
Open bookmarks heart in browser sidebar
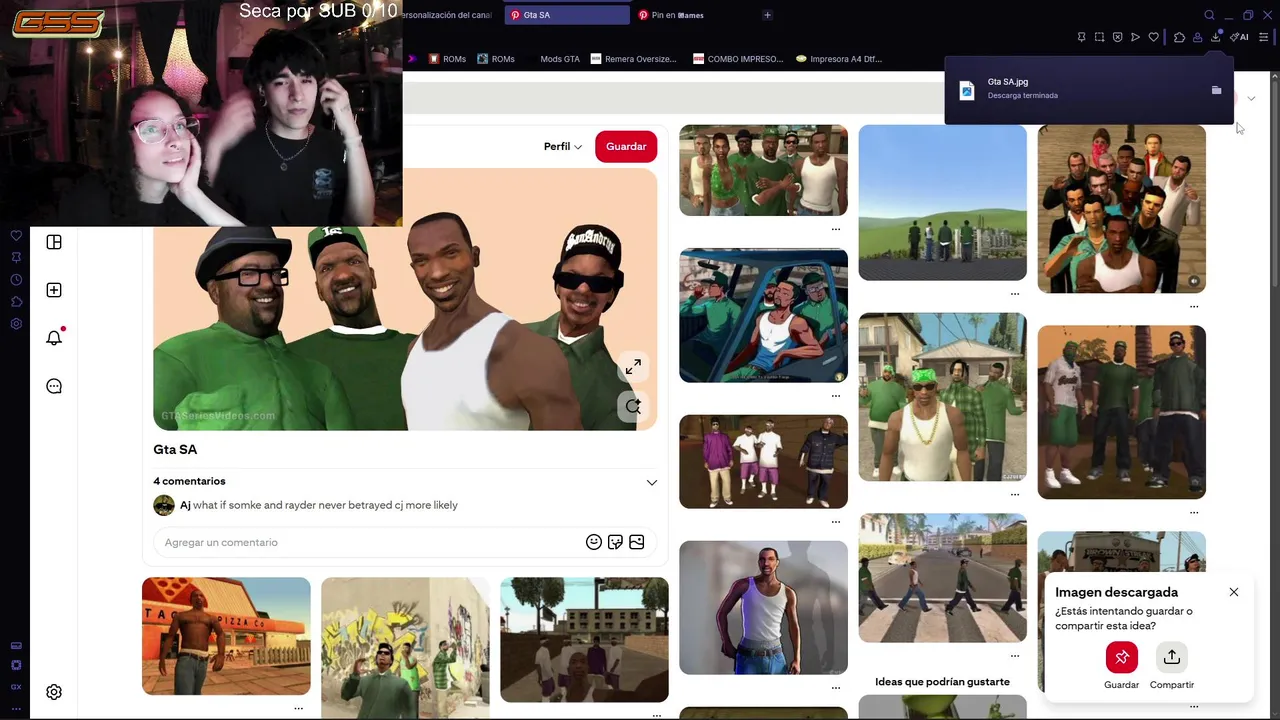[16, 236]
